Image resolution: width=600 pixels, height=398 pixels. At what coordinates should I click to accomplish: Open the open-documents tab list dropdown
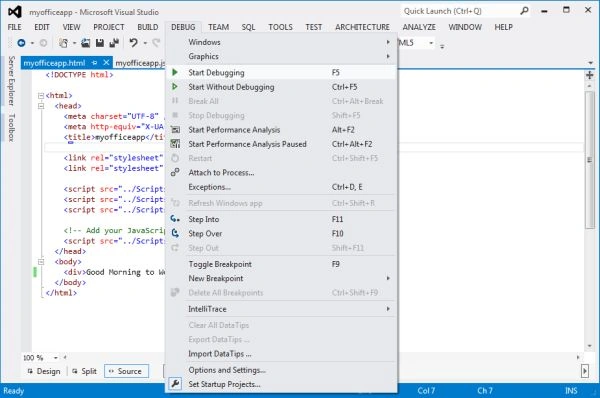click(x=590, y=63)
